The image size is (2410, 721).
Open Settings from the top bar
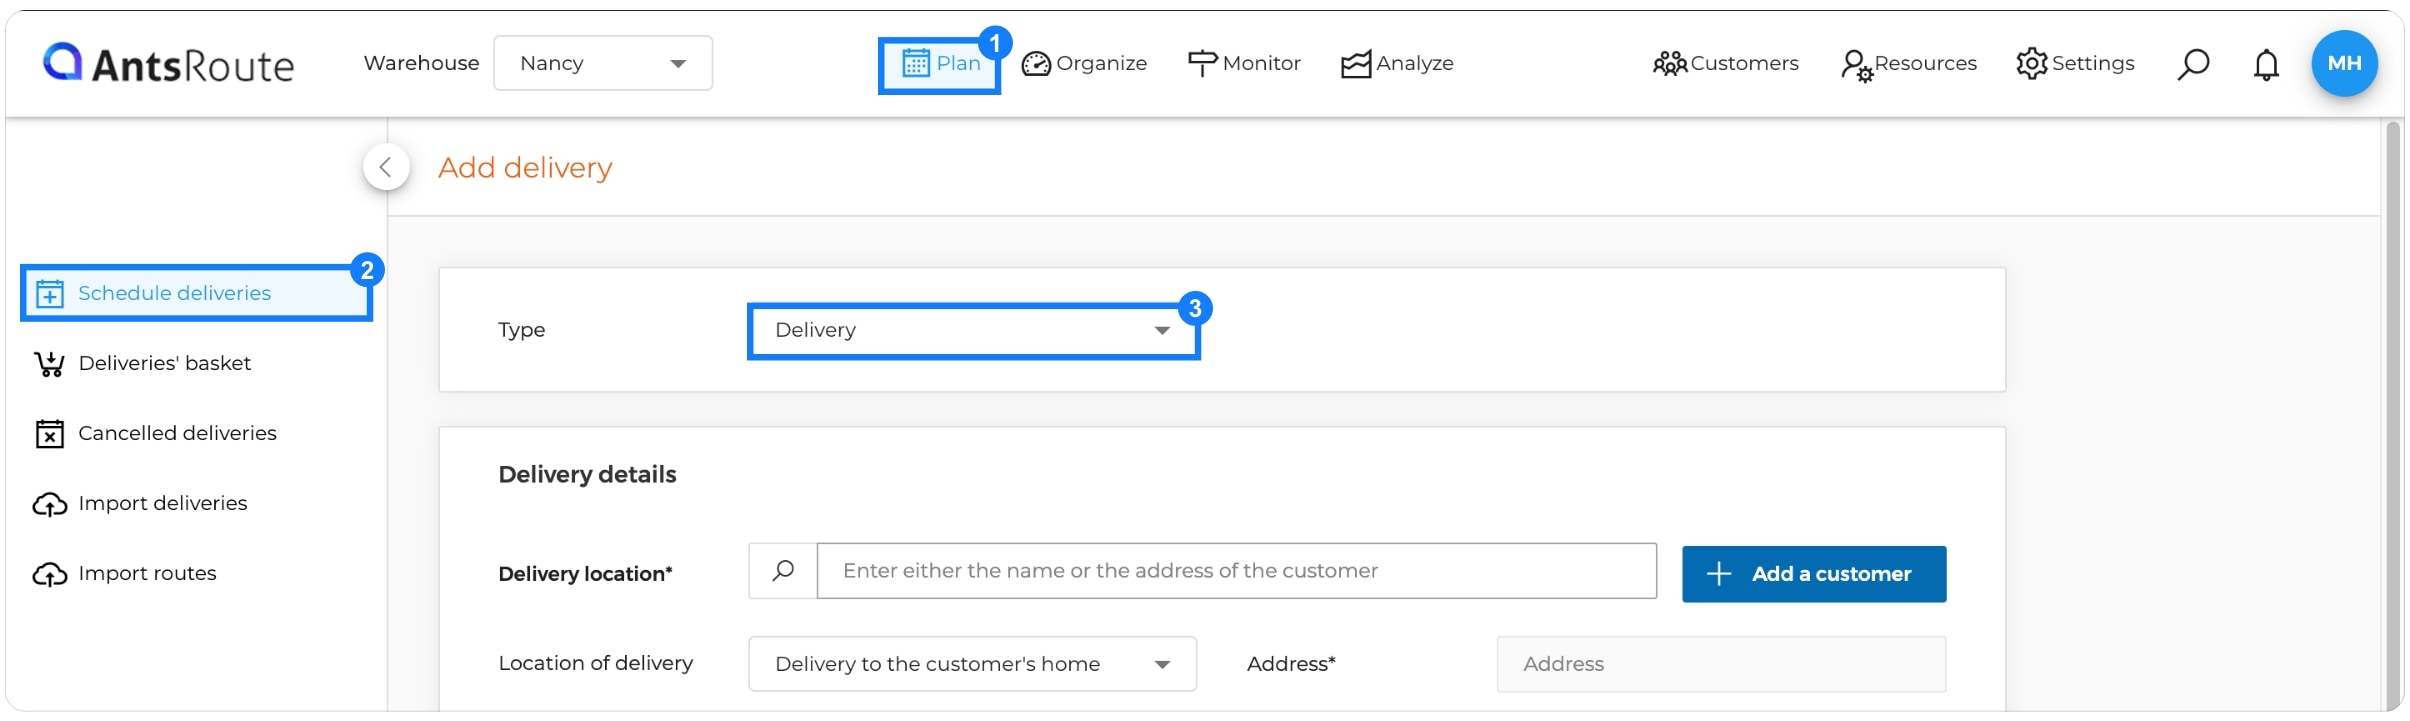tap(2075, 64)
